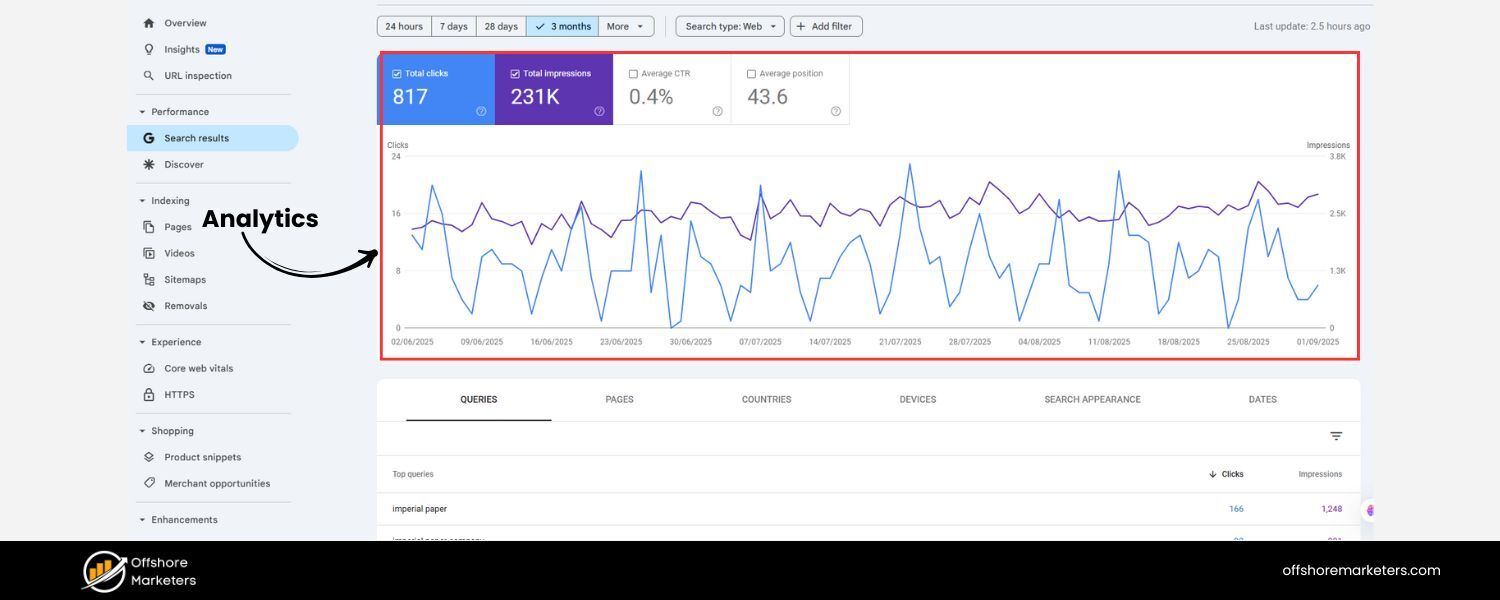Switch to the Devices tab
Viewport: 1500px width, 600px height.
click(x=917, y=399)
